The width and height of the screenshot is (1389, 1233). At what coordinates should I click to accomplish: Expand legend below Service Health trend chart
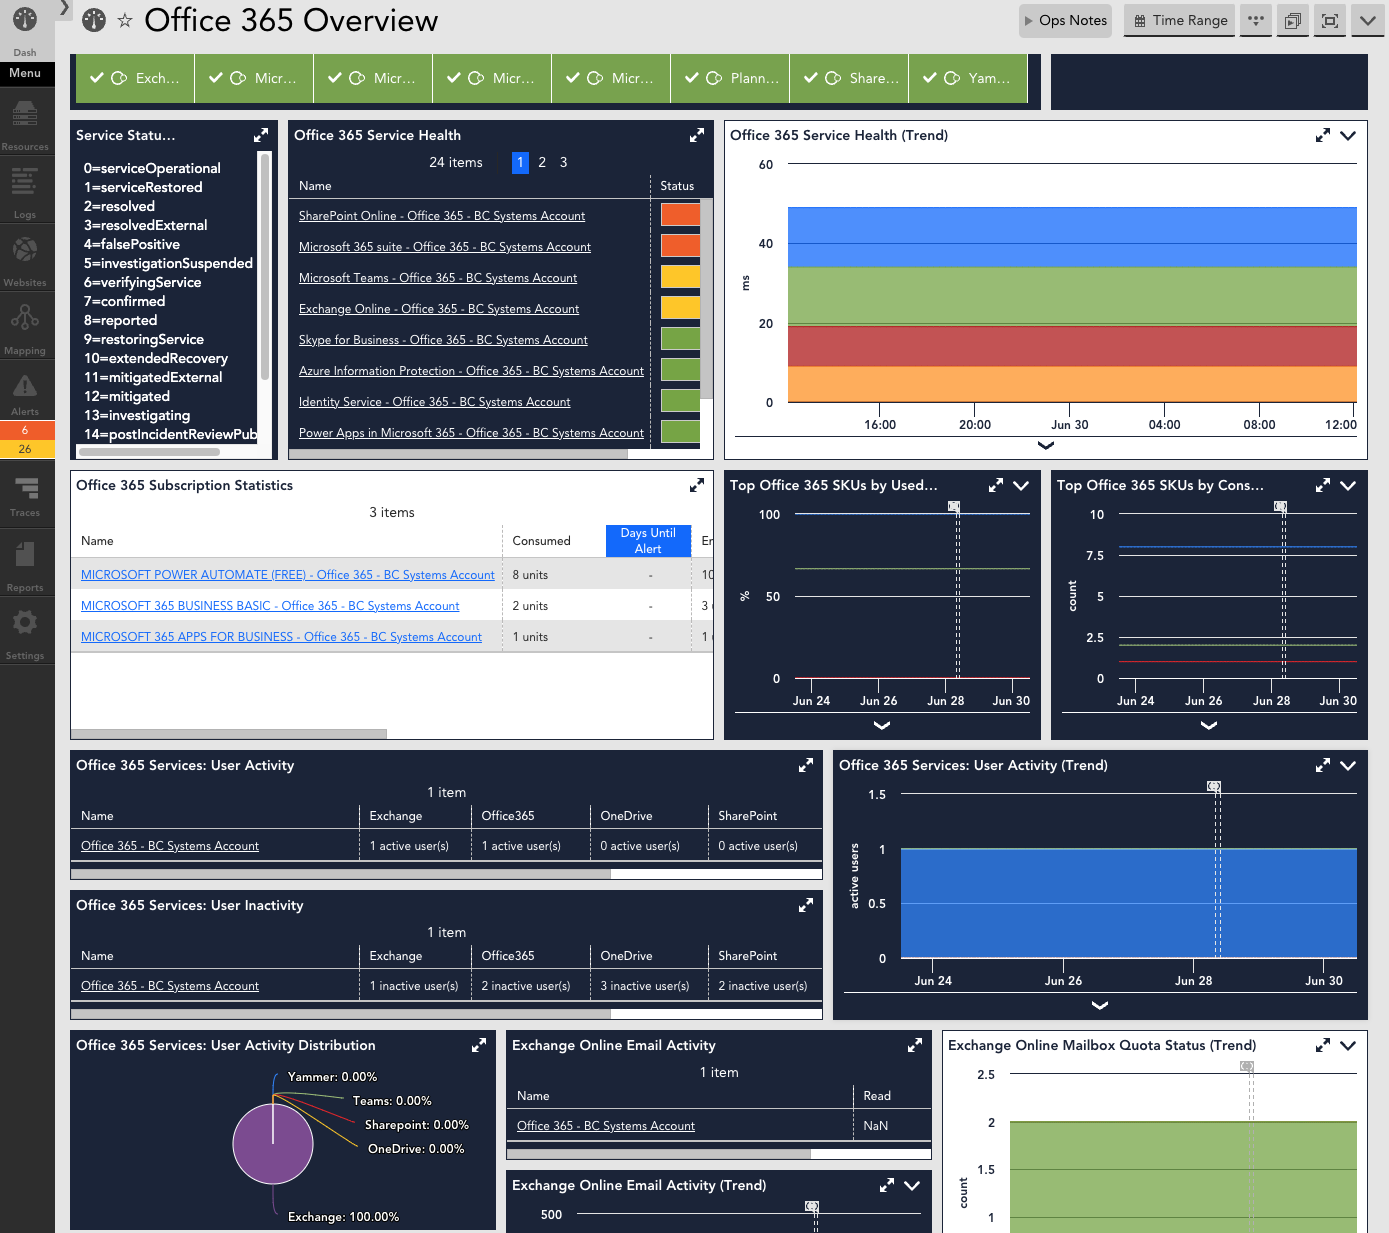point(1046,446)
